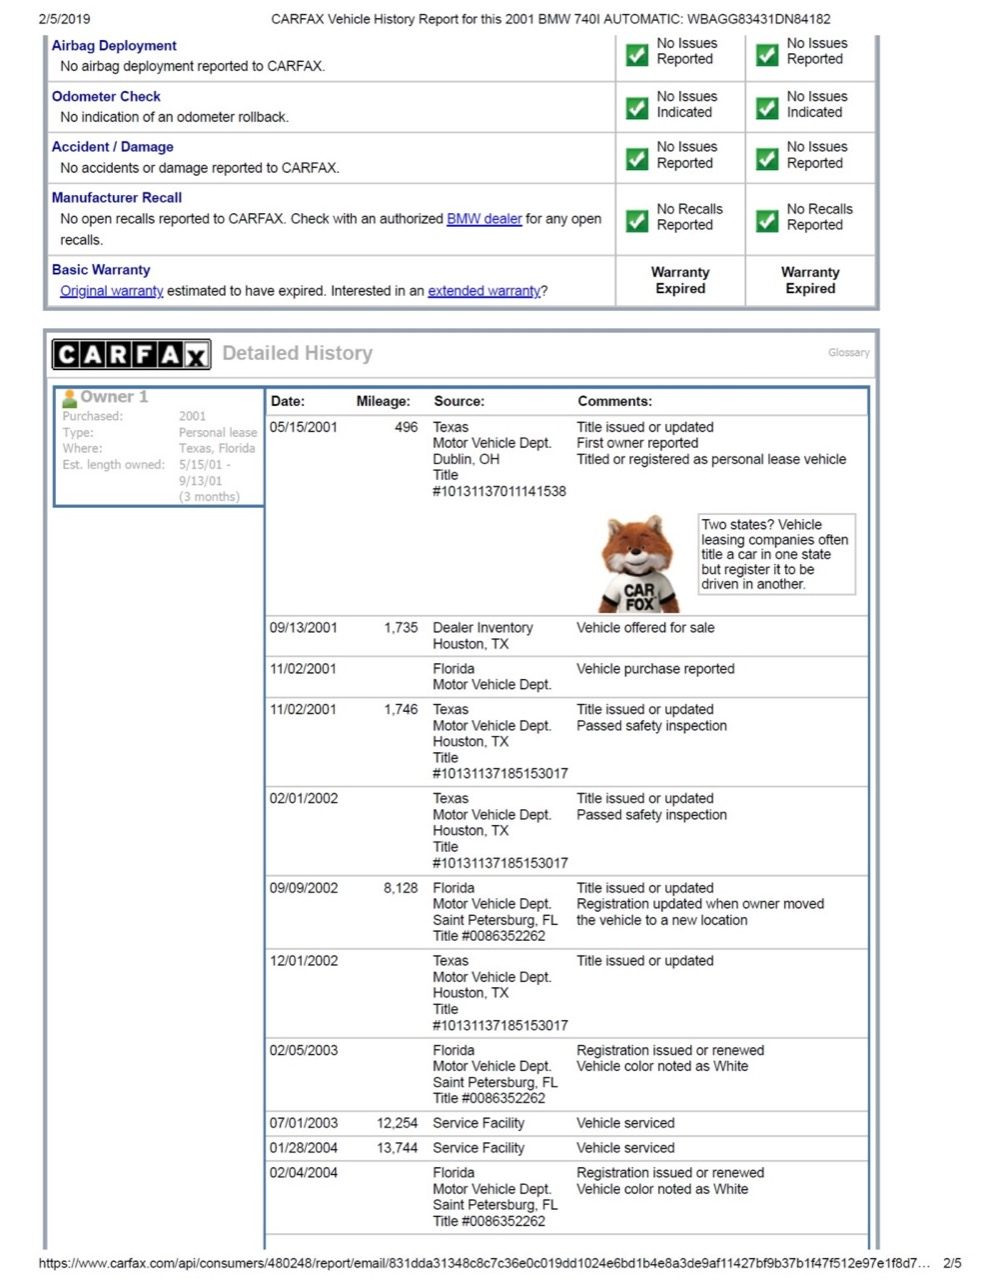Follow the BMW dealer link
Viewport: 992px width, 1280px height.
tap(484, 219)
